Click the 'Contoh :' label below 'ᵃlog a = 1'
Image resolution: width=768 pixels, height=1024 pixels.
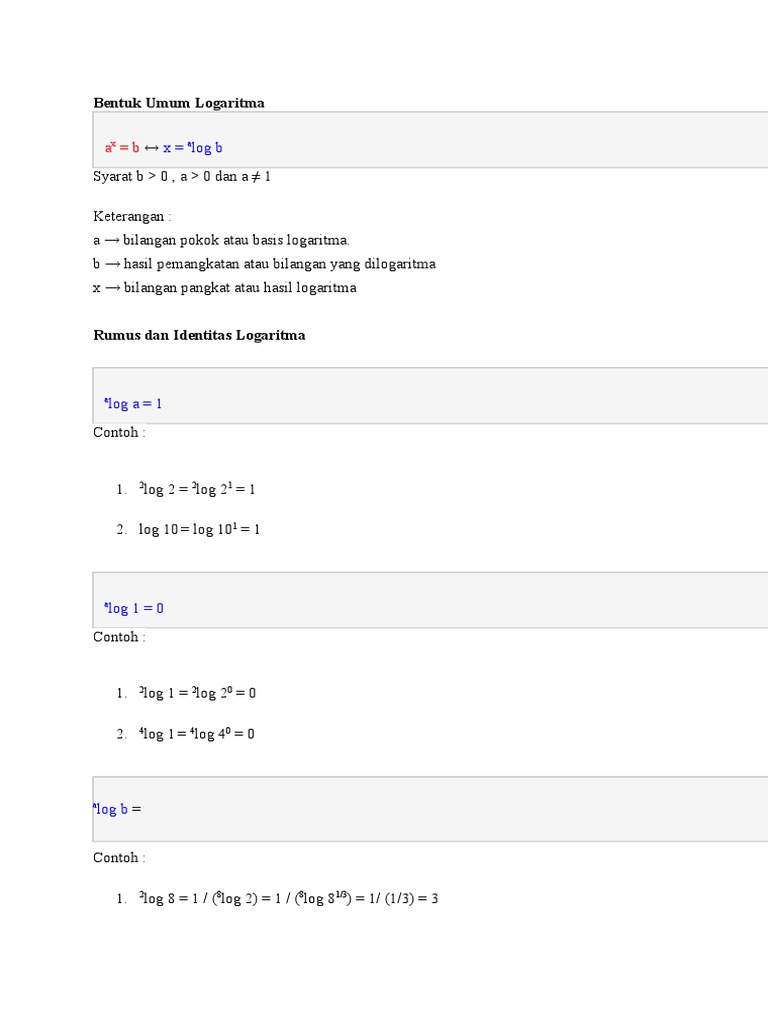coord(119,433)
